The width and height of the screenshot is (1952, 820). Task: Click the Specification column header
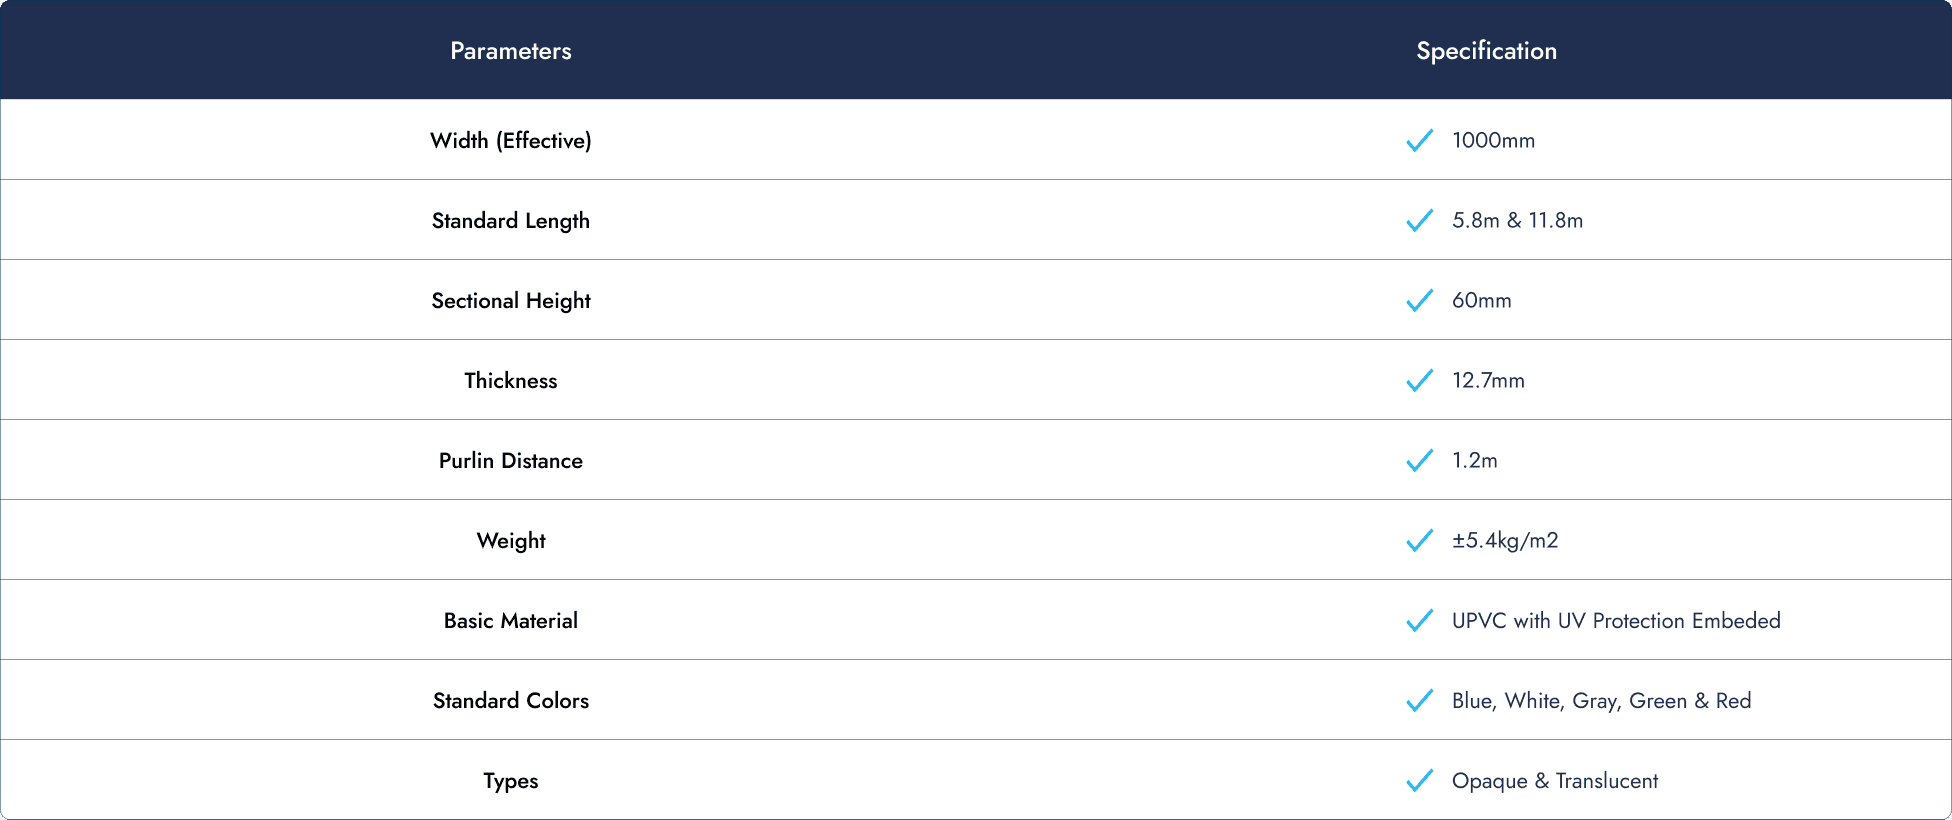coord(1486,51)
